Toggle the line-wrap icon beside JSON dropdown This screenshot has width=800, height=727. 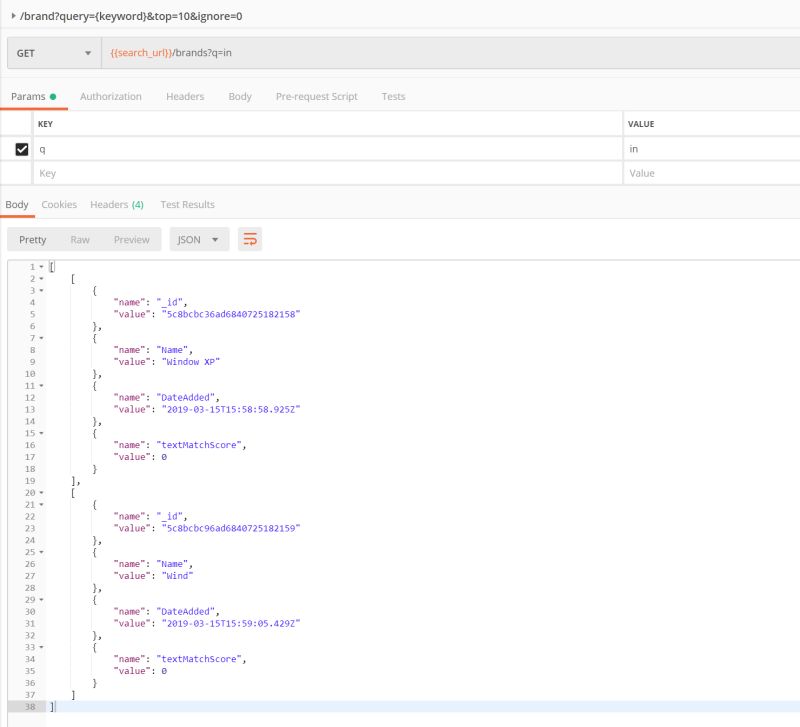[x=250, y=239]
